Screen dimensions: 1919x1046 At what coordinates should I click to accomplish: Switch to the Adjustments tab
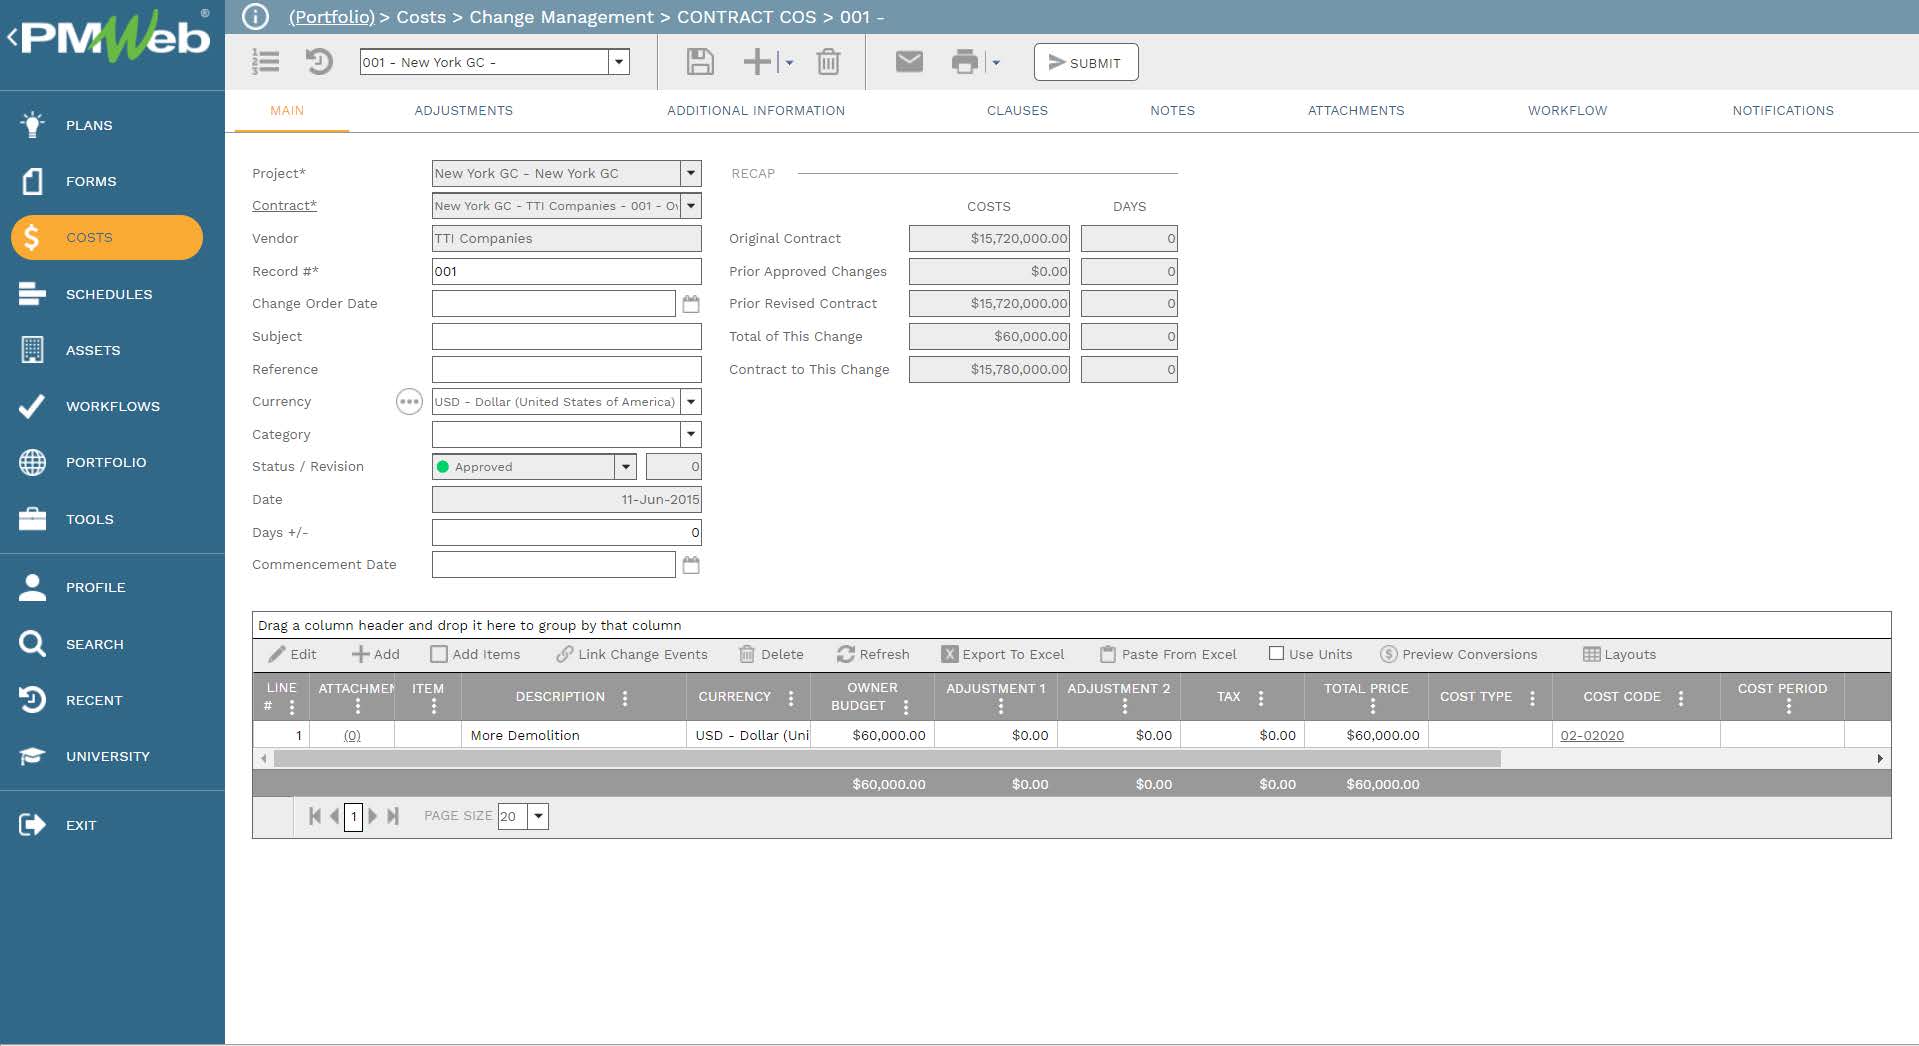coord(464,111)
